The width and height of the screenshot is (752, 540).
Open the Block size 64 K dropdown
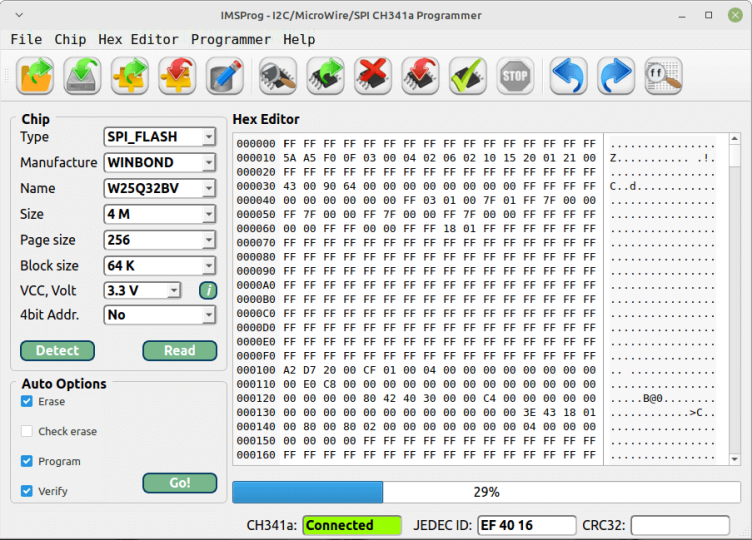tap(160, 266)
